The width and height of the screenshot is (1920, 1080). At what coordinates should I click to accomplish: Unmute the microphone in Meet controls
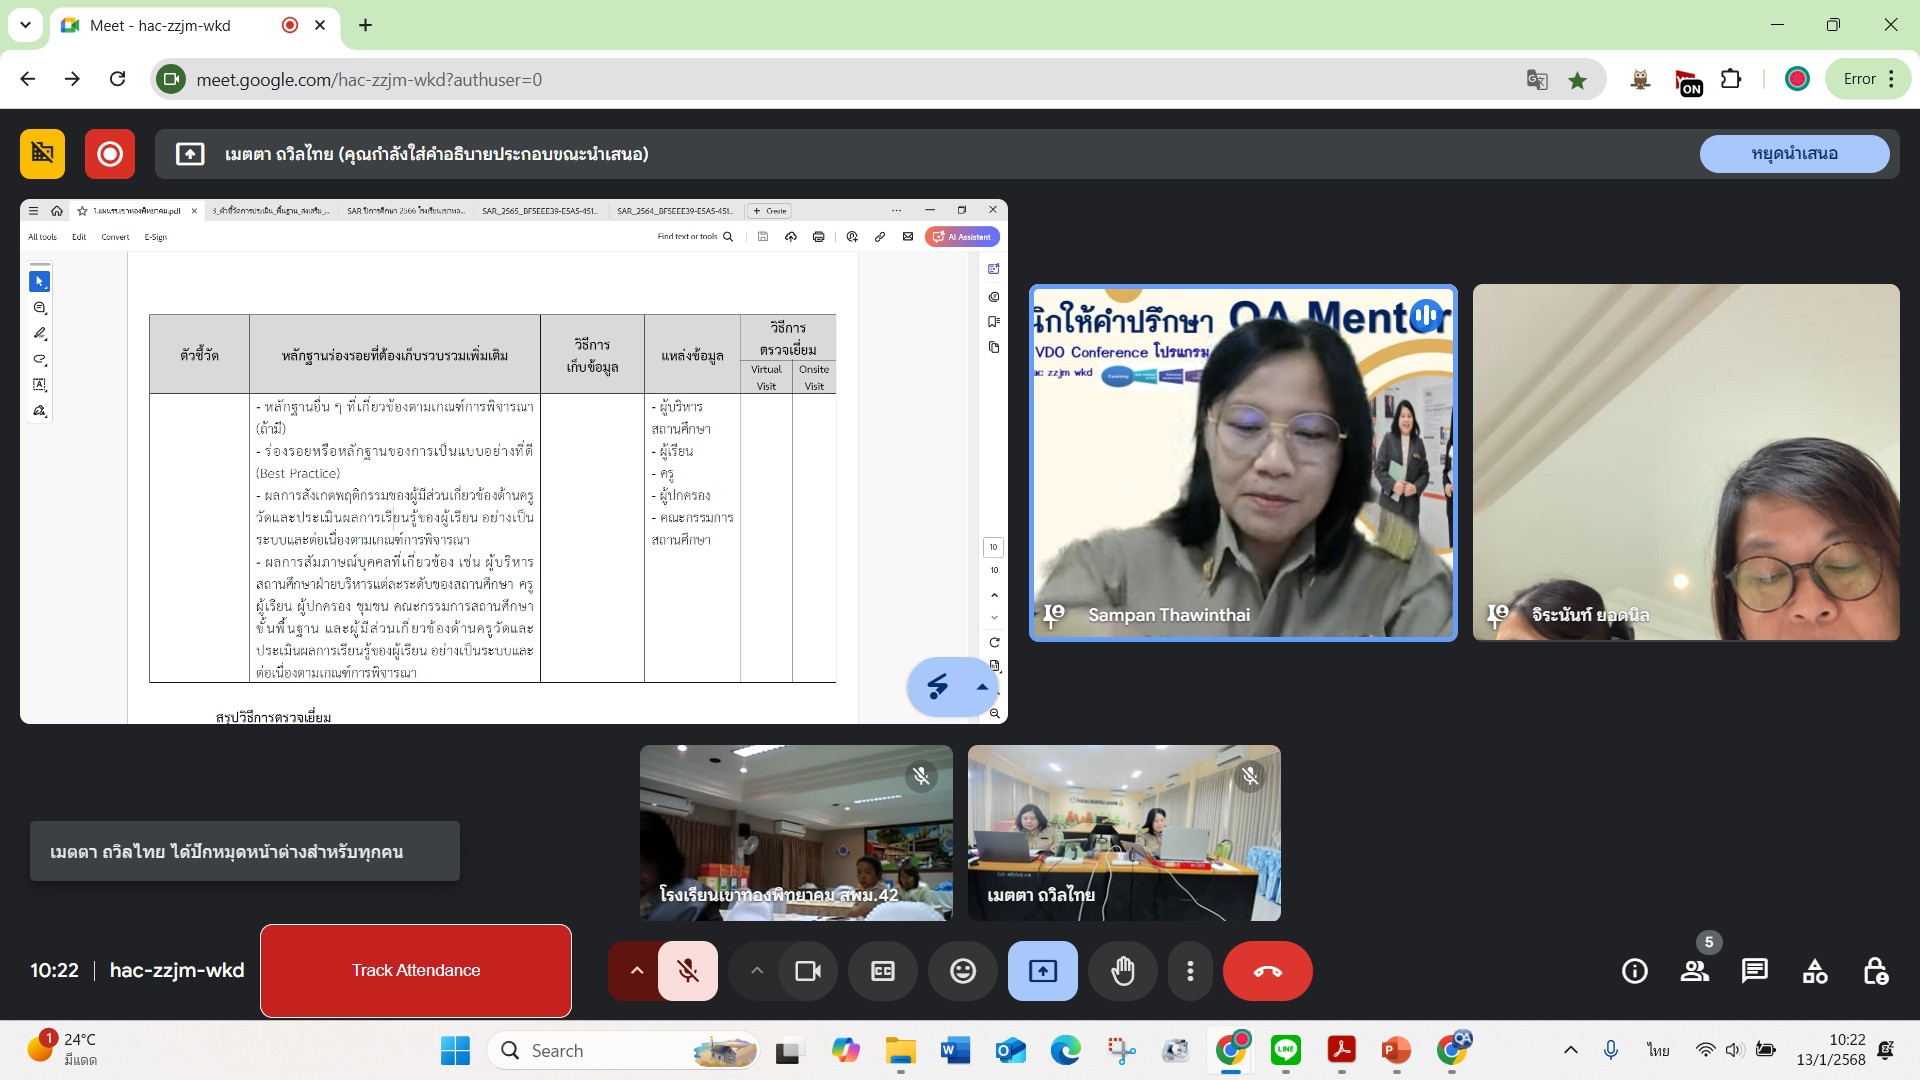(687, 971)
